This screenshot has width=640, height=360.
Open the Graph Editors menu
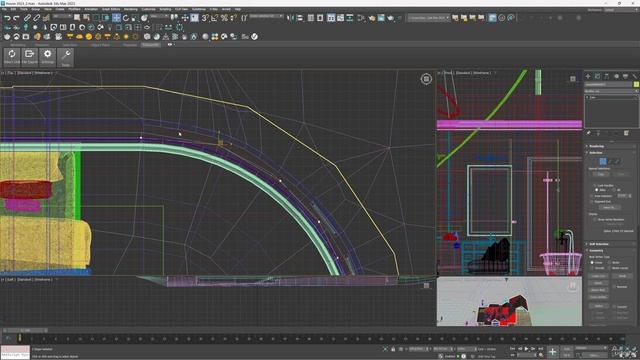point(111,9)
